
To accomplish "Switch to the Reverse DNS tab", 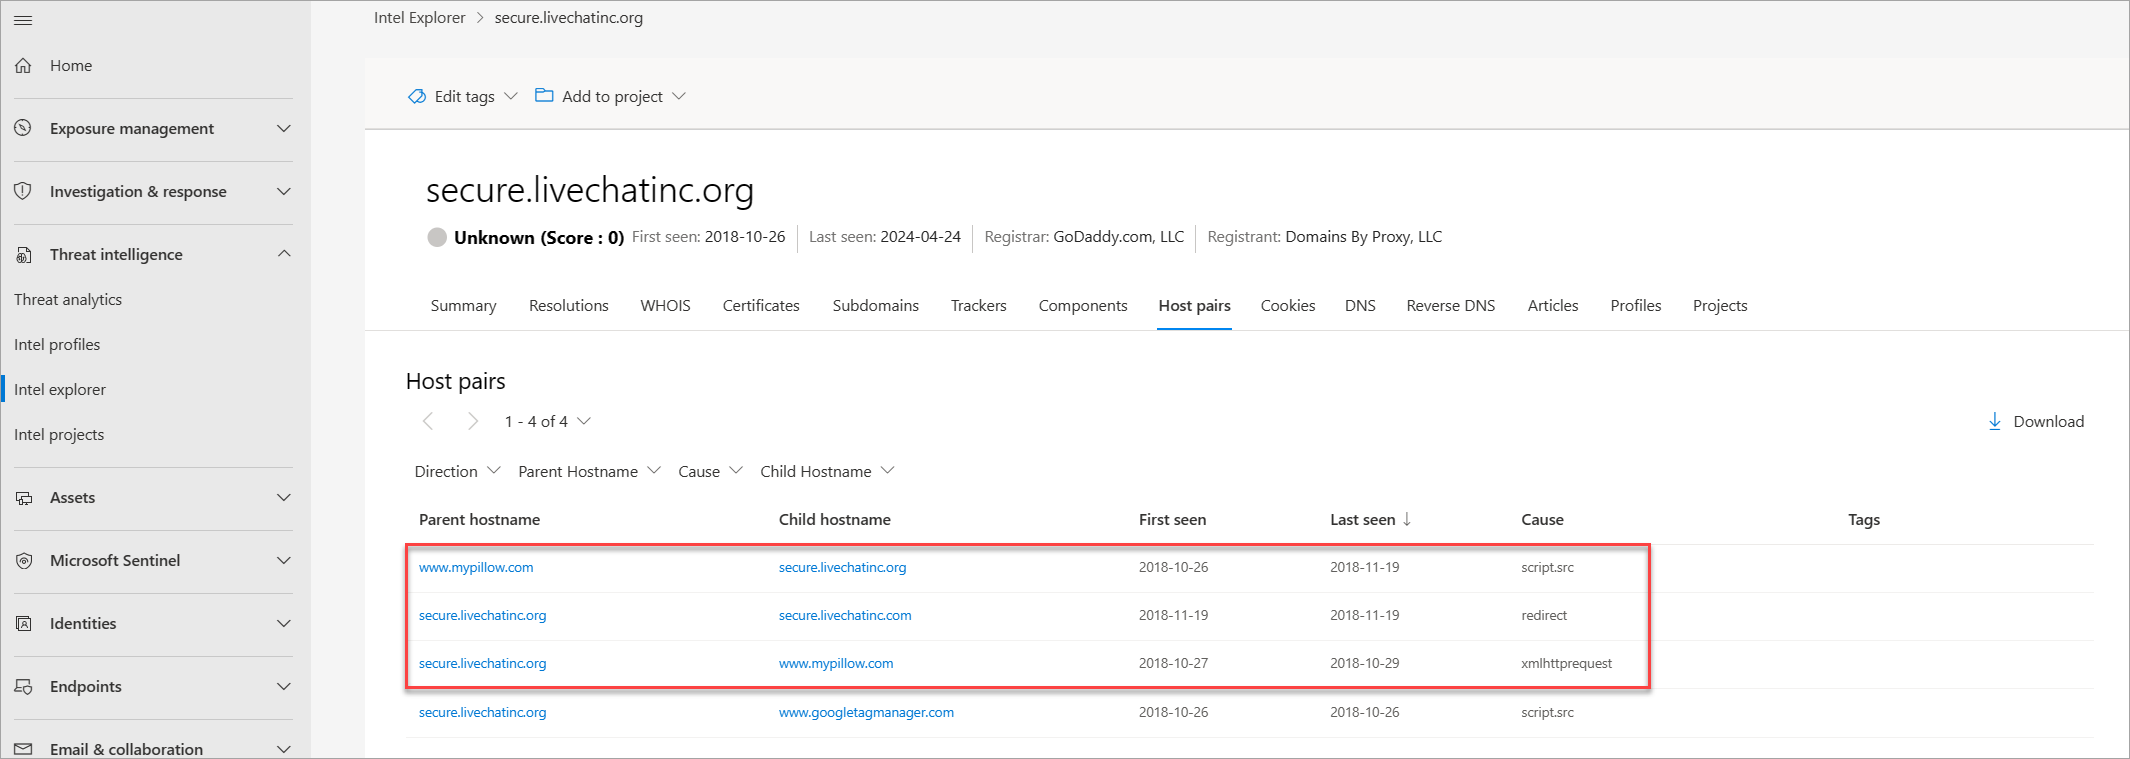I will tap(1450, 306).
